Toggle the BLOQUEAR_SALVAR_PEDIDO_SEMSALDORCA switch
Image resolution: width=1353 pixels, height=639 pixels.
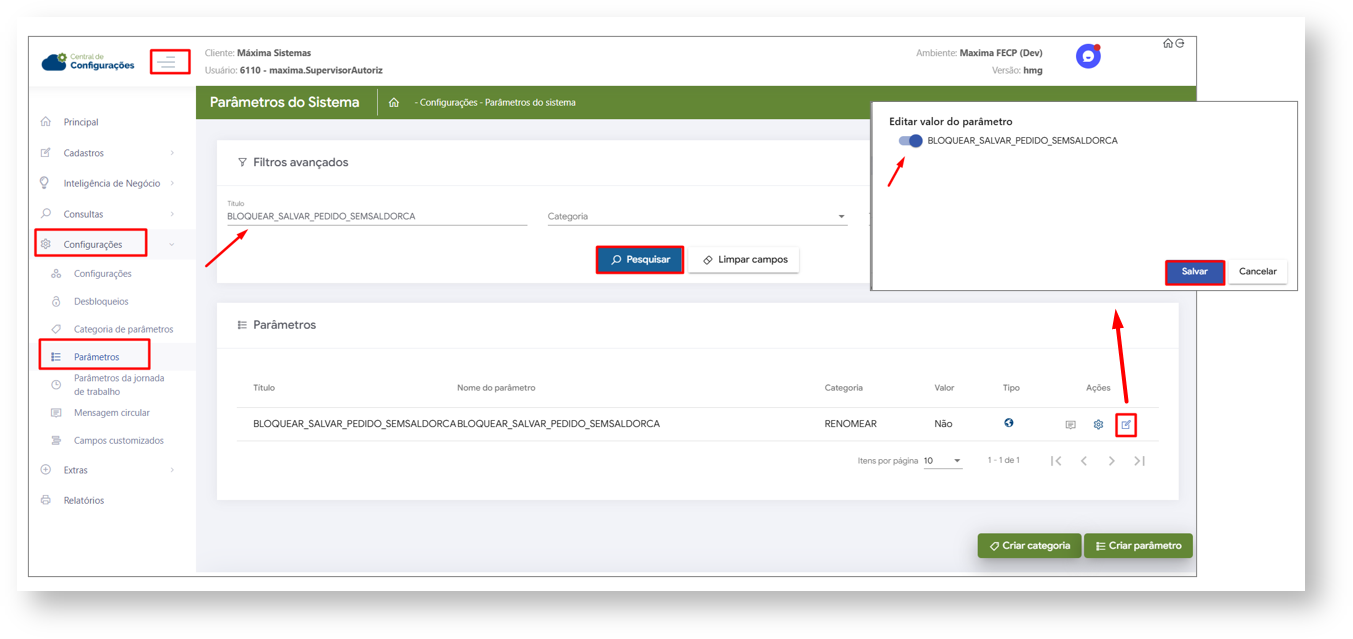tap(910, 141)
